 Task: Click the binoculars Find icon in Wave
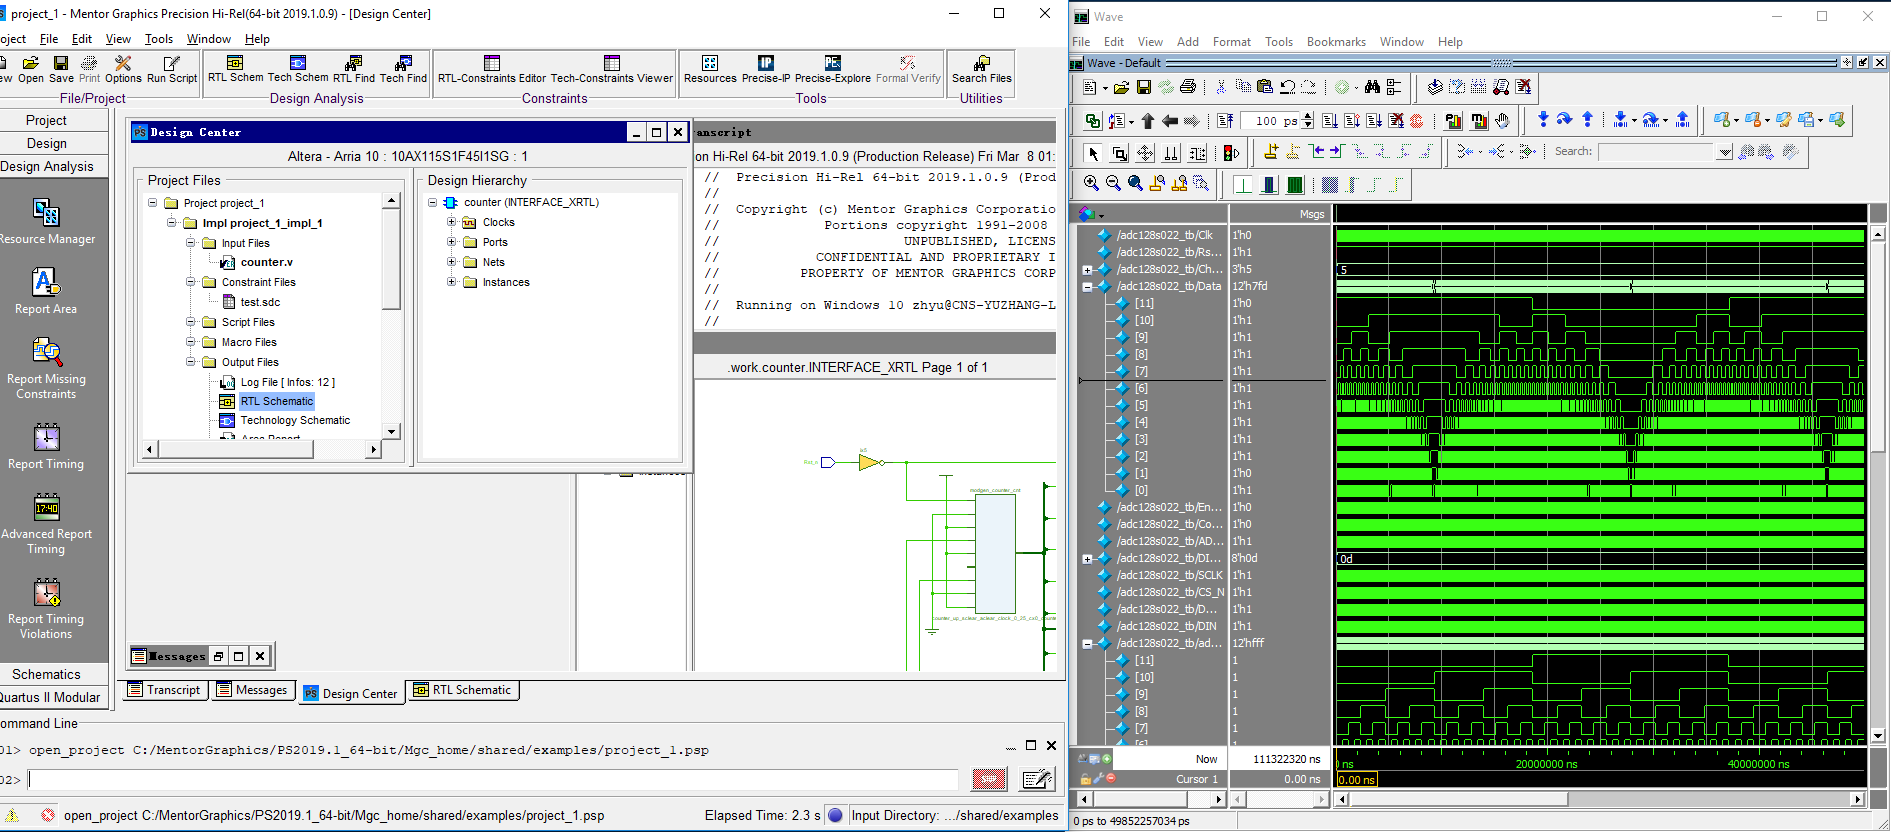click(1372, 87)
